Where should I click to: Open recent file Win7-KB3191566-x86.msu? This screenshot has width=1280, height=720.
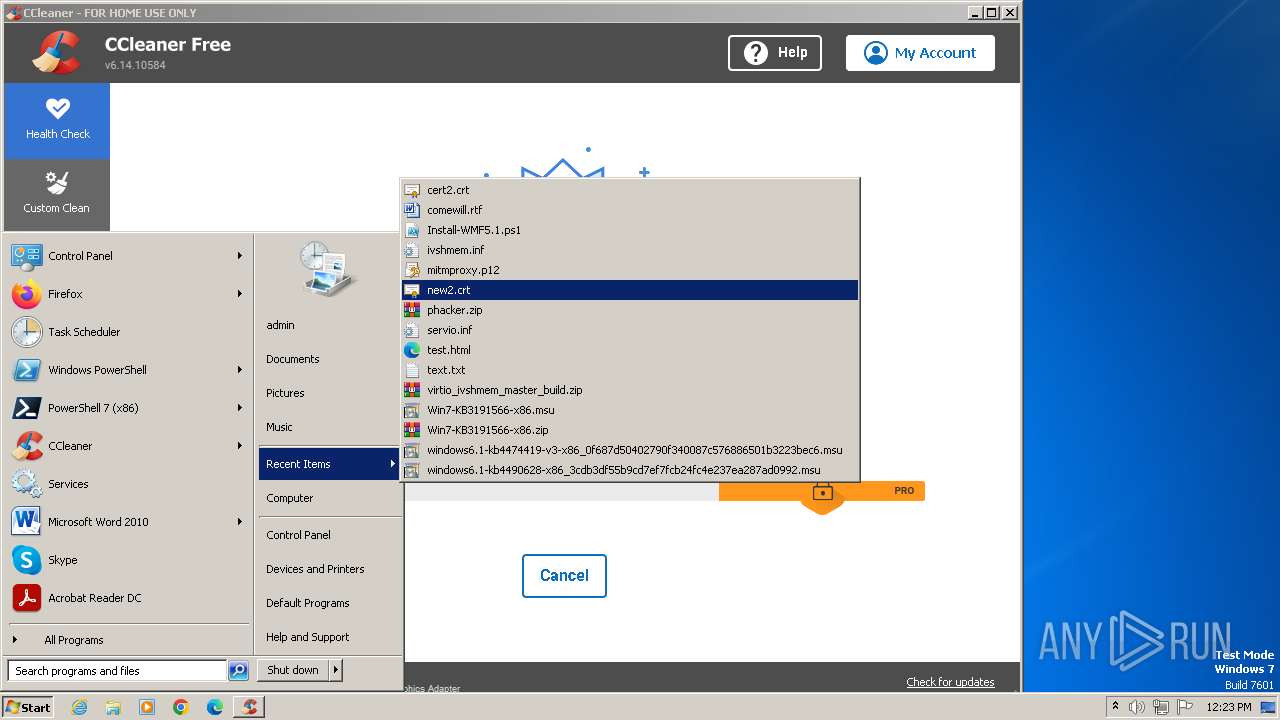pyautogui.click(x=630, y=410)
